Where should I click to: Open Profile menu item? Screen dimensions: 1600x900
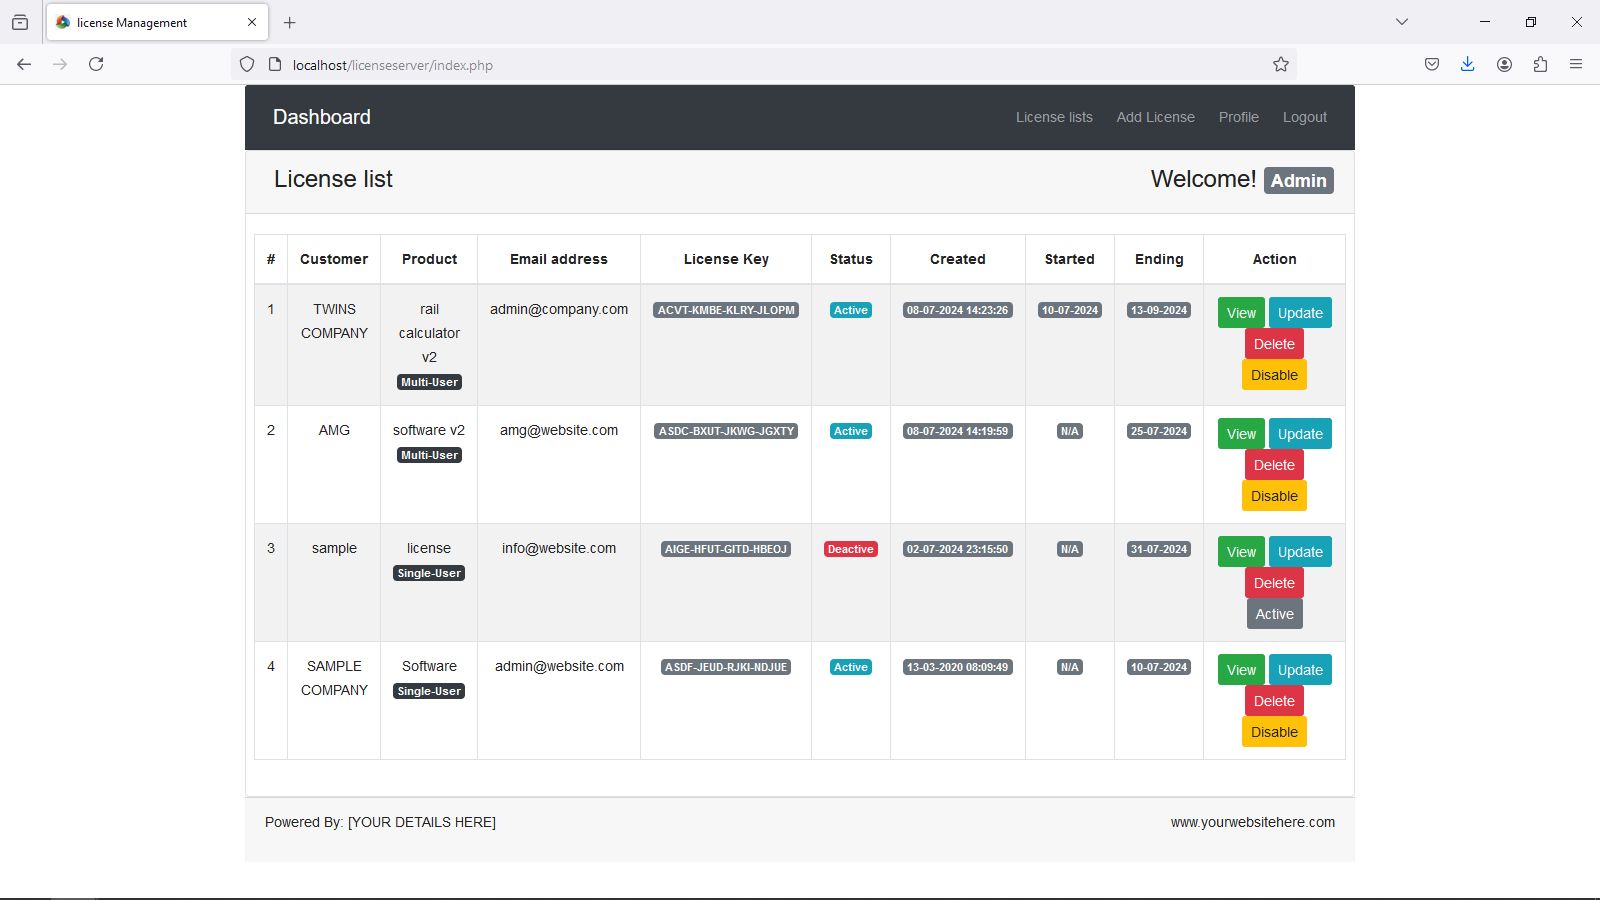[x=1238, y=117]
